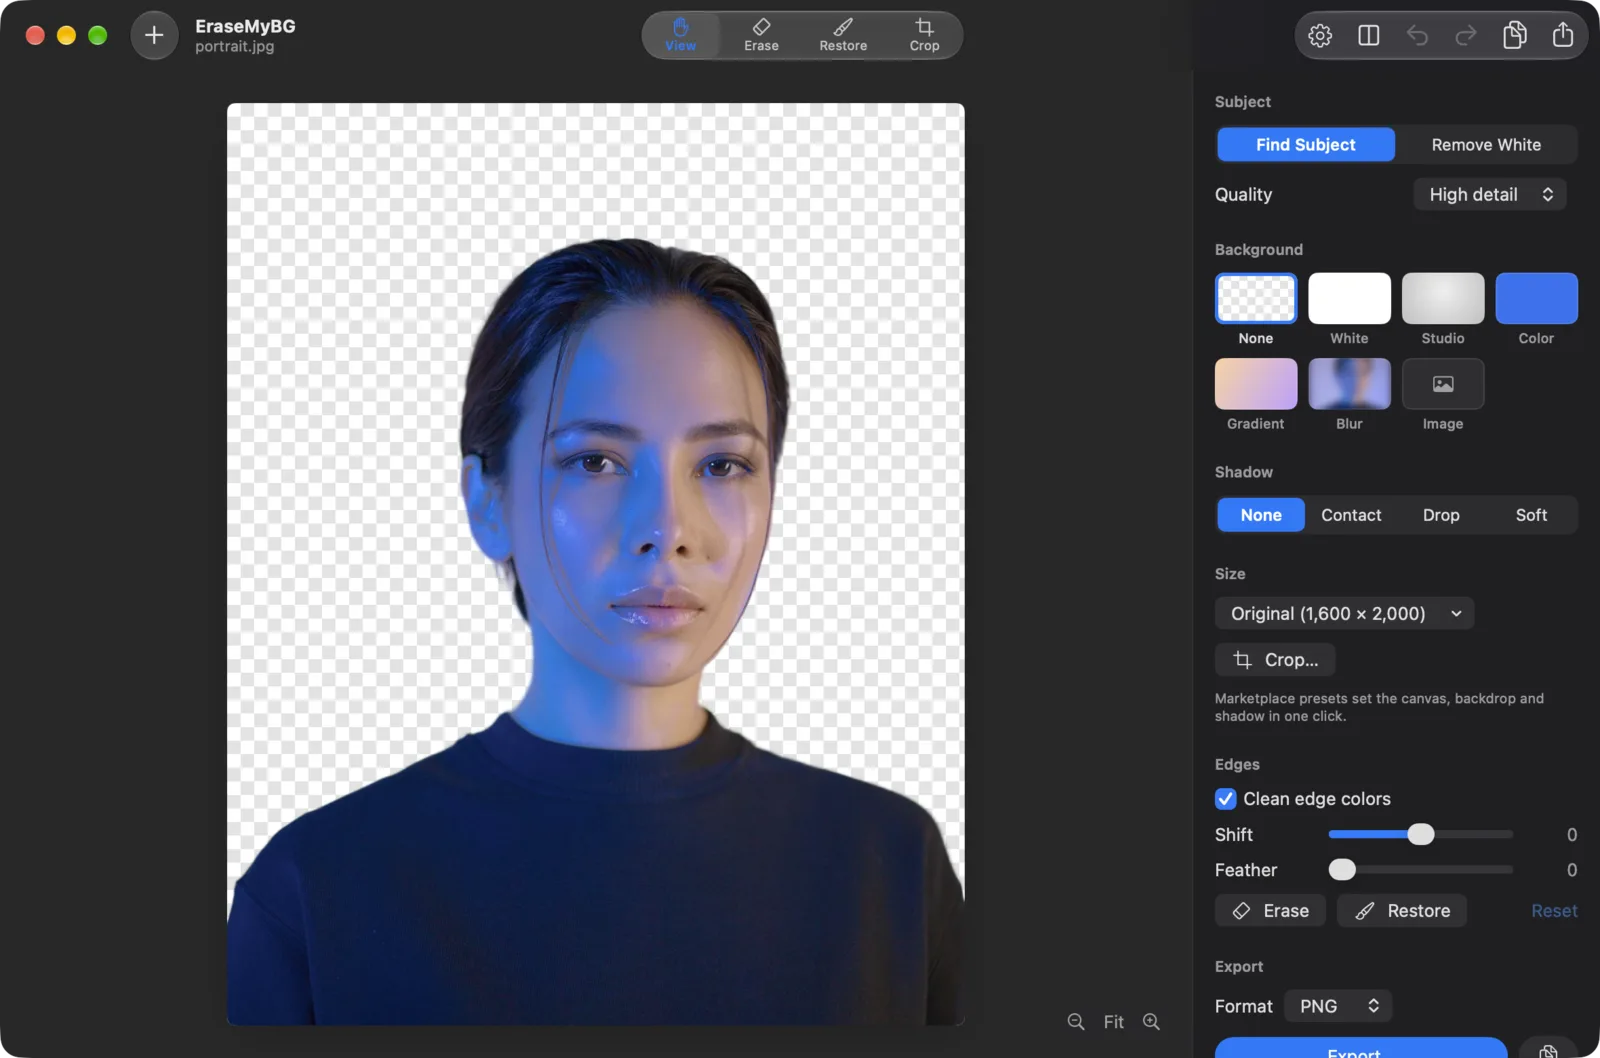Select None transparent background swatch

[1256, 298]
